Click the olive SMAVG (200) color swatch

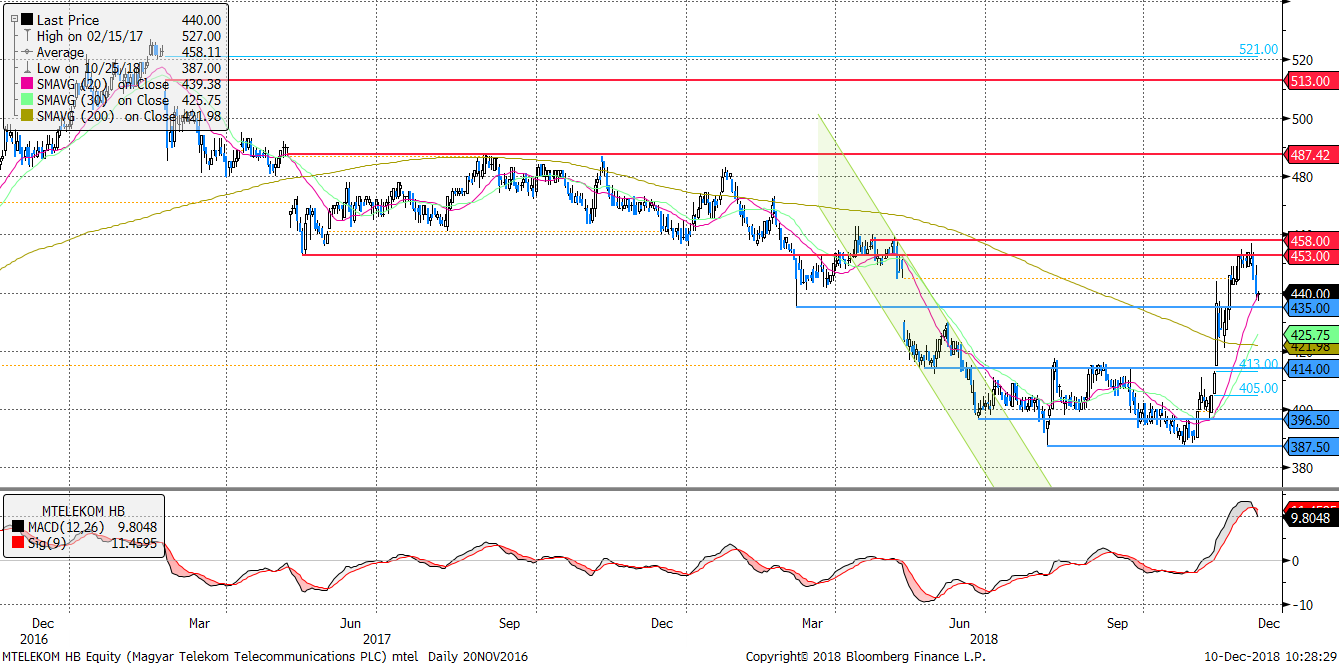point(26,116)
